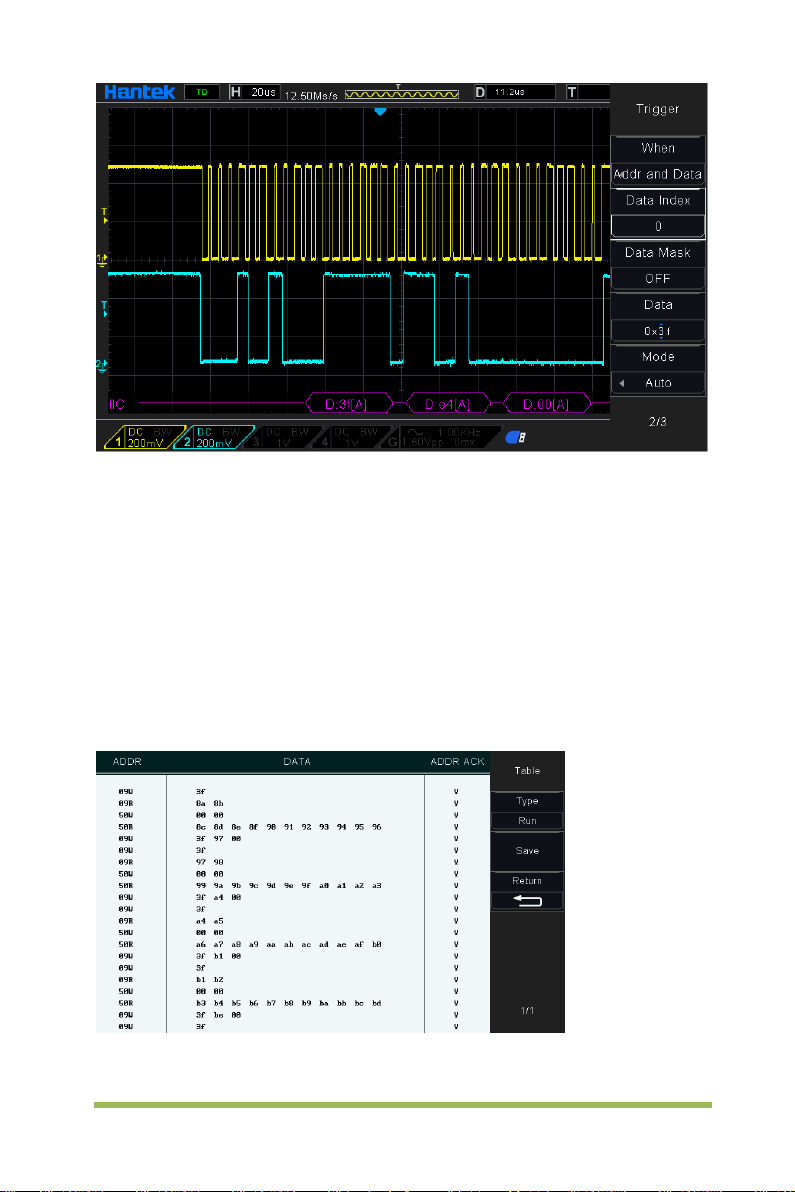The image size is (795, 1192).
Task: Click the ADDR ACK column header
Action: coord(458,762)
